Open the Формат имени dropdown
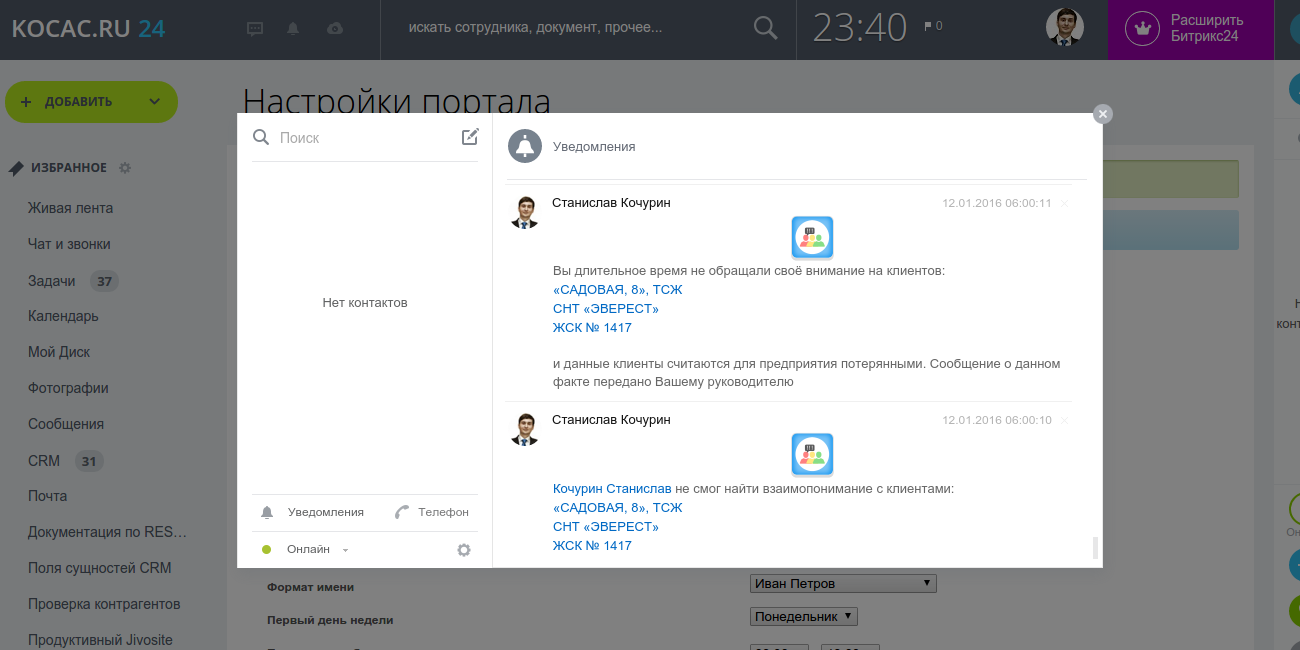1300x650 pixels. 843,583
